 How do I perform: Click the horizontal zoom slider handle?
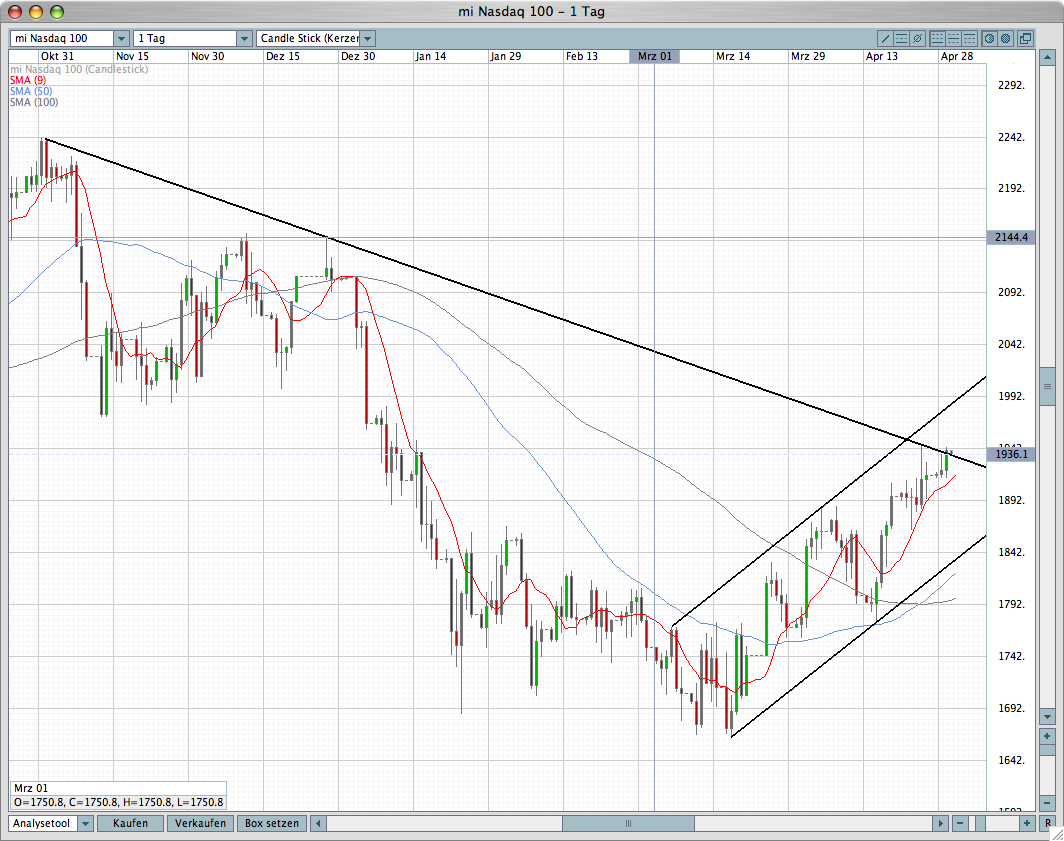click(980, 823)
